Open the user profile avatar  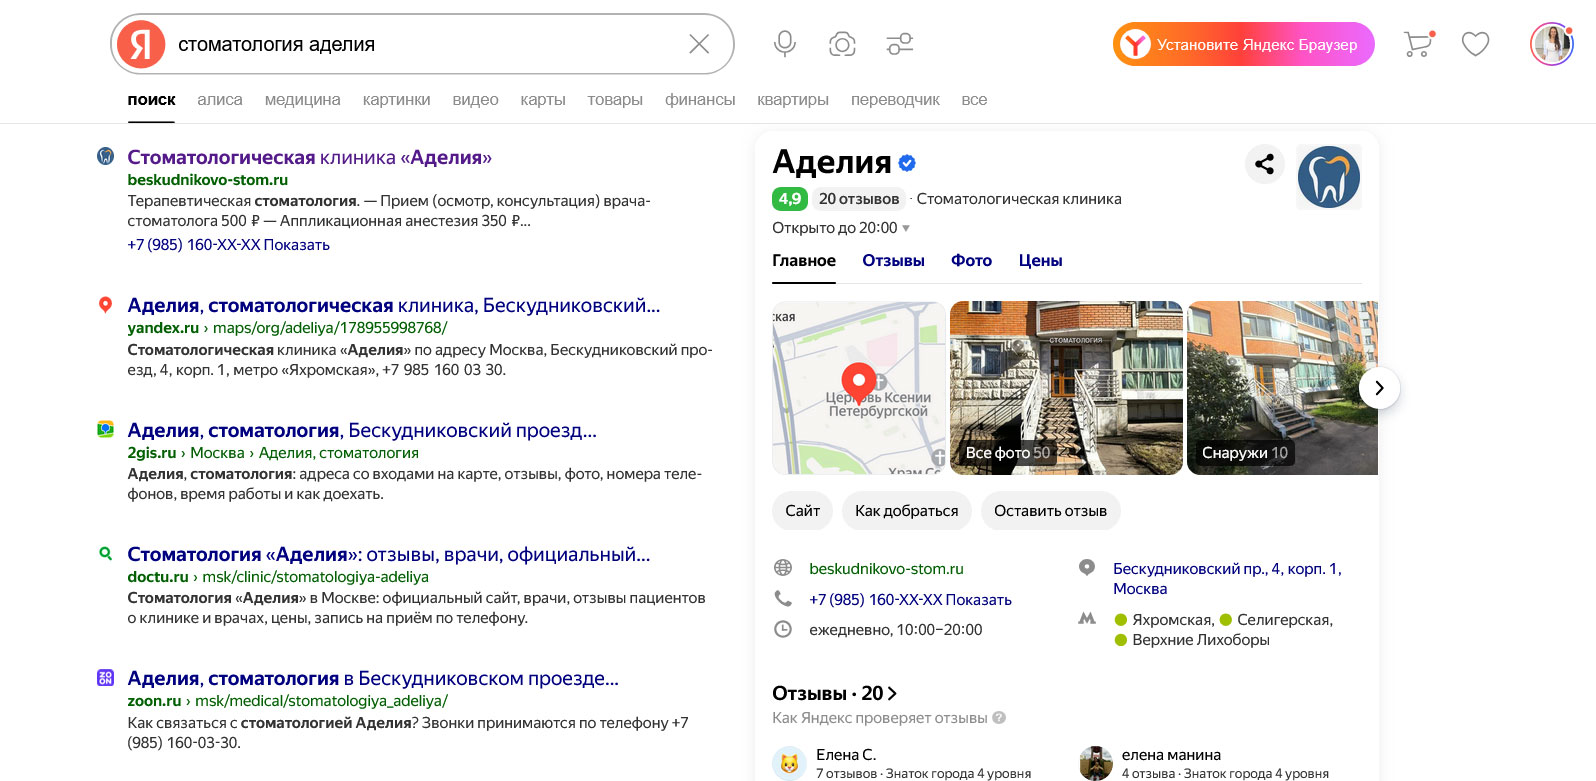(x=1552, y=44)
